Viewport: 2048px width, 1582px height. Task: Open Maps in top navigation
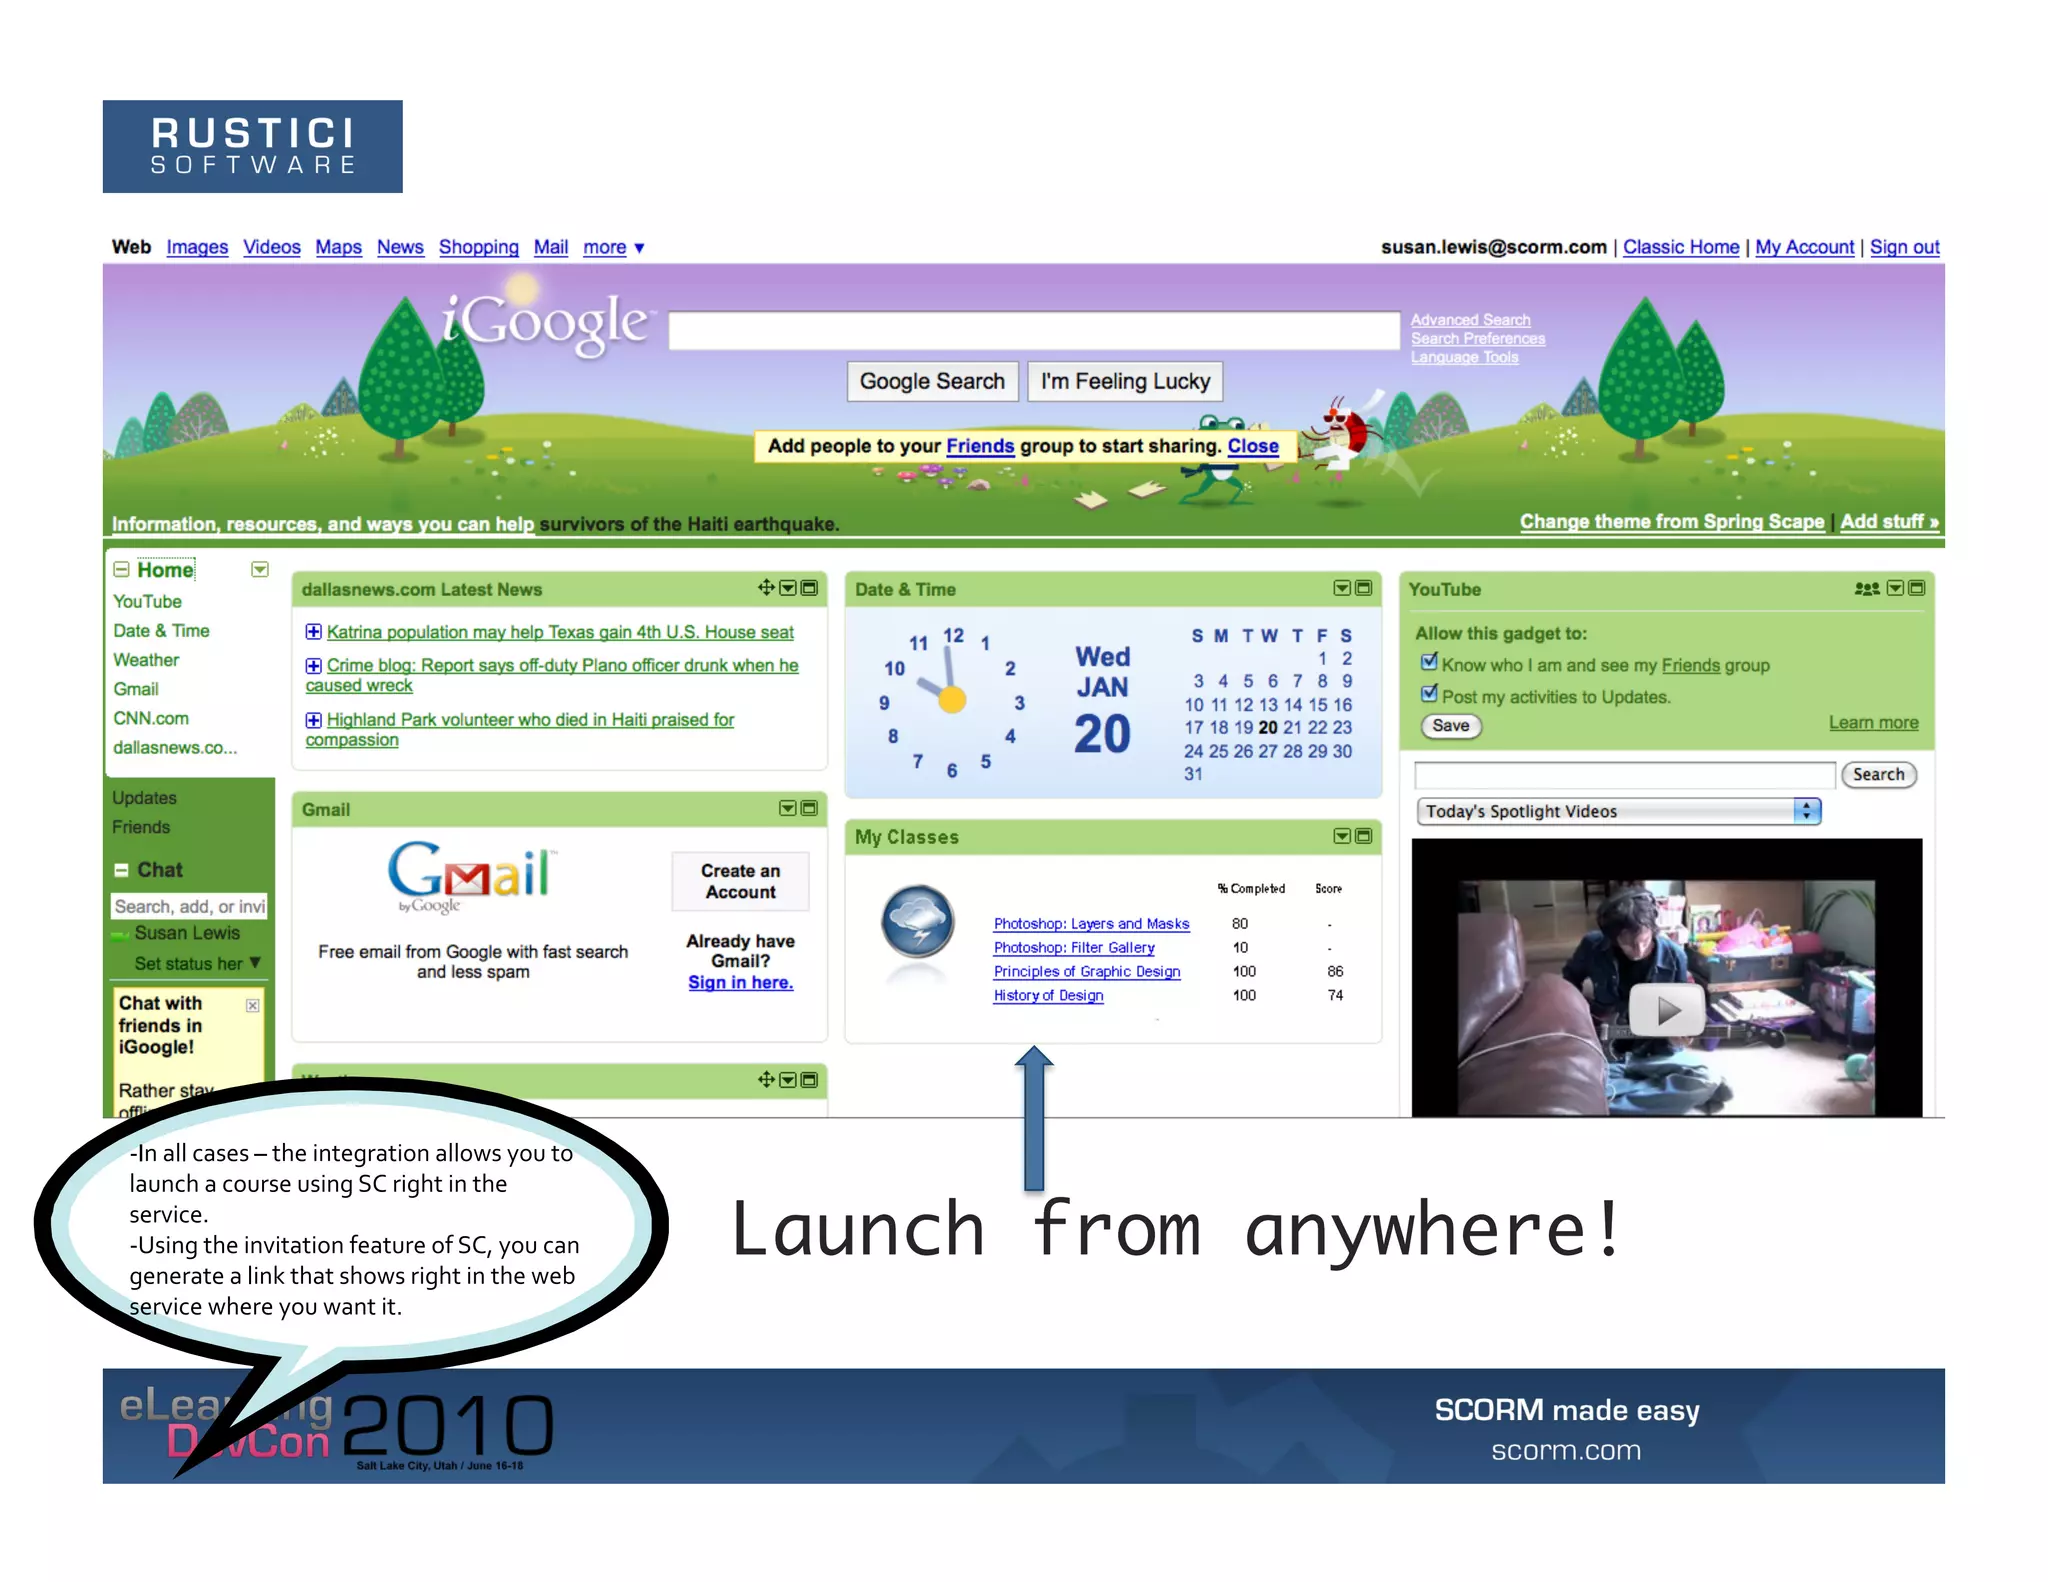[338, 247]
